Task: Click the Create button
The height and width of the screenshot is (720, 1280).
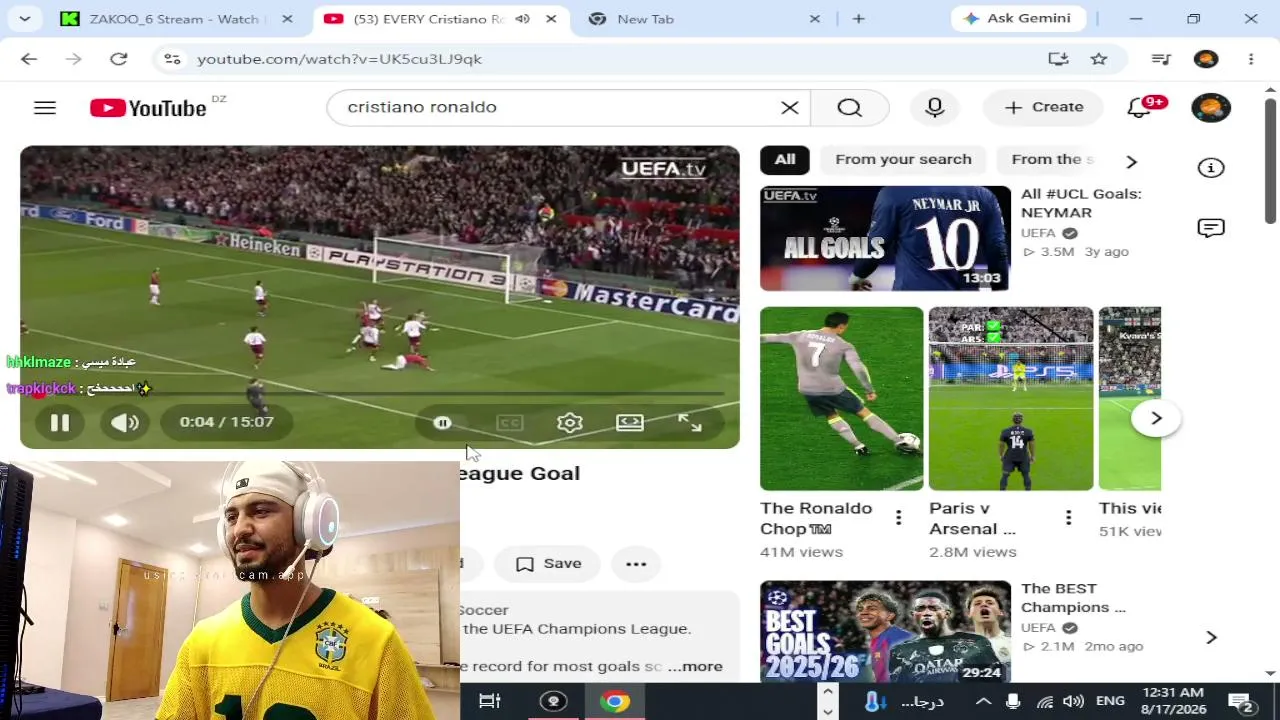Action: click(x=1043, y=107)
